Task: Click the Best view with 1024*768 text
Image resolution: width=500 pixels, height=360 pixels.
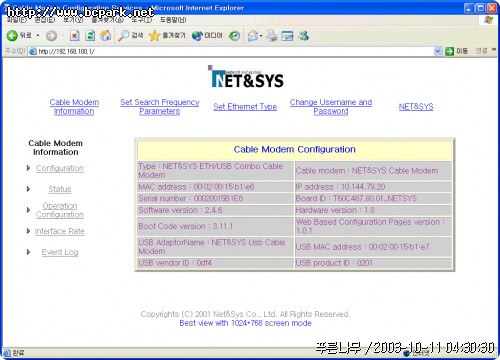Action: coord(245,323)
